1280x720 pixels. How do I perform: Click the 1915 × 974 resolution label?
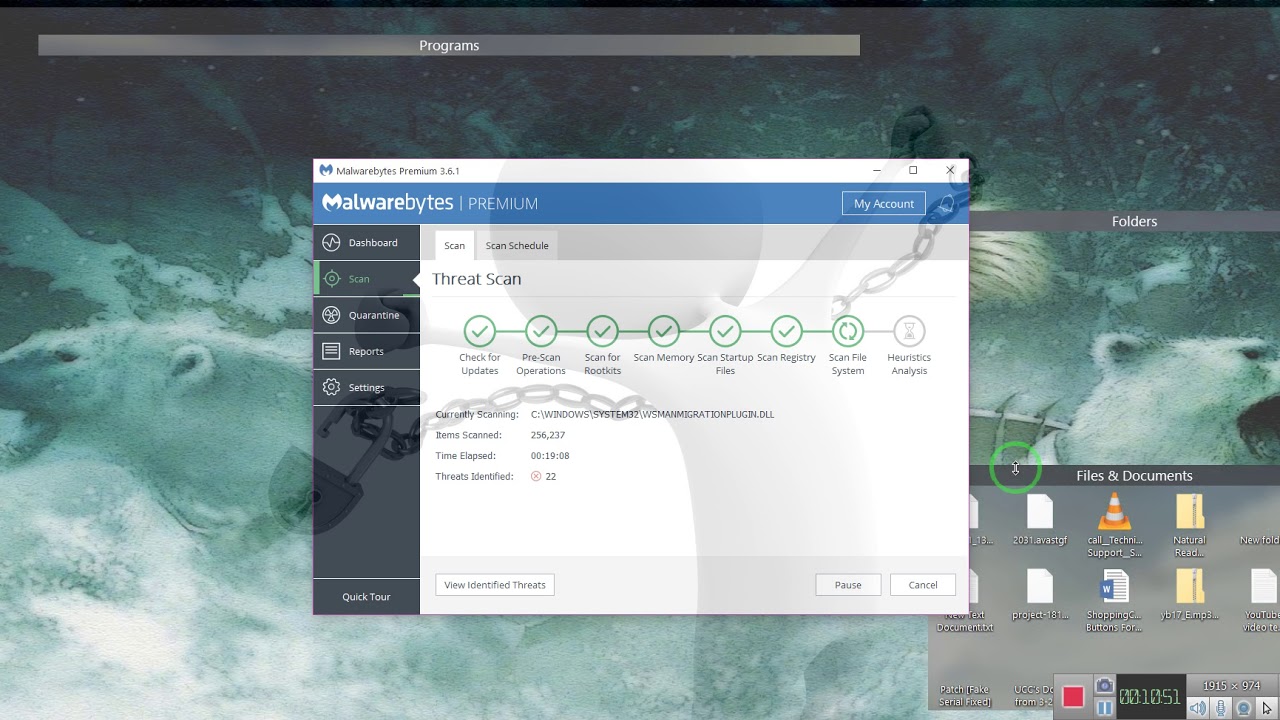point(1232,686)
